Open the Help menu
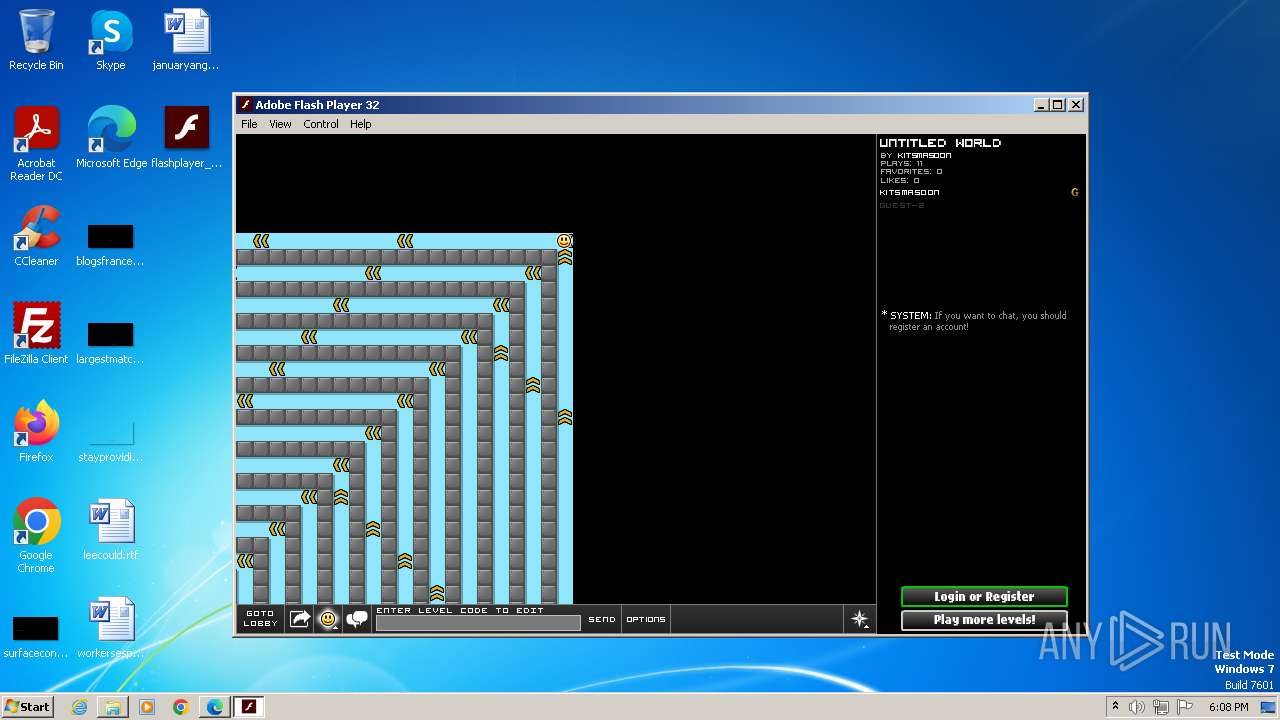 click(x=361, y=124)
